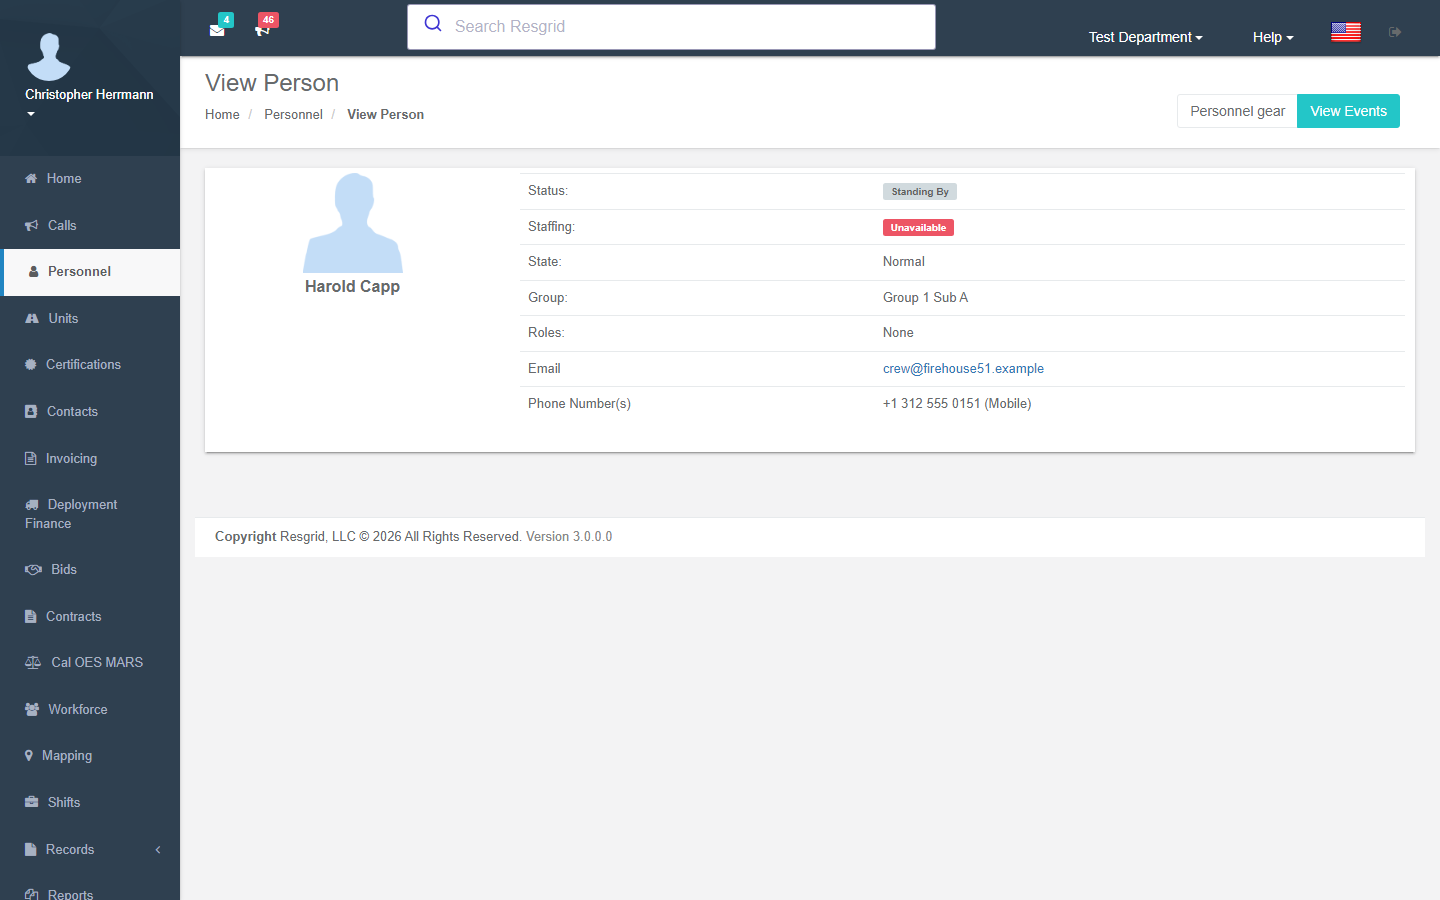The width and height of the screenshot is (1440, 900).
Task: Click the Records sidebar label
Action: pyautogui.click(x=70, y=850)
